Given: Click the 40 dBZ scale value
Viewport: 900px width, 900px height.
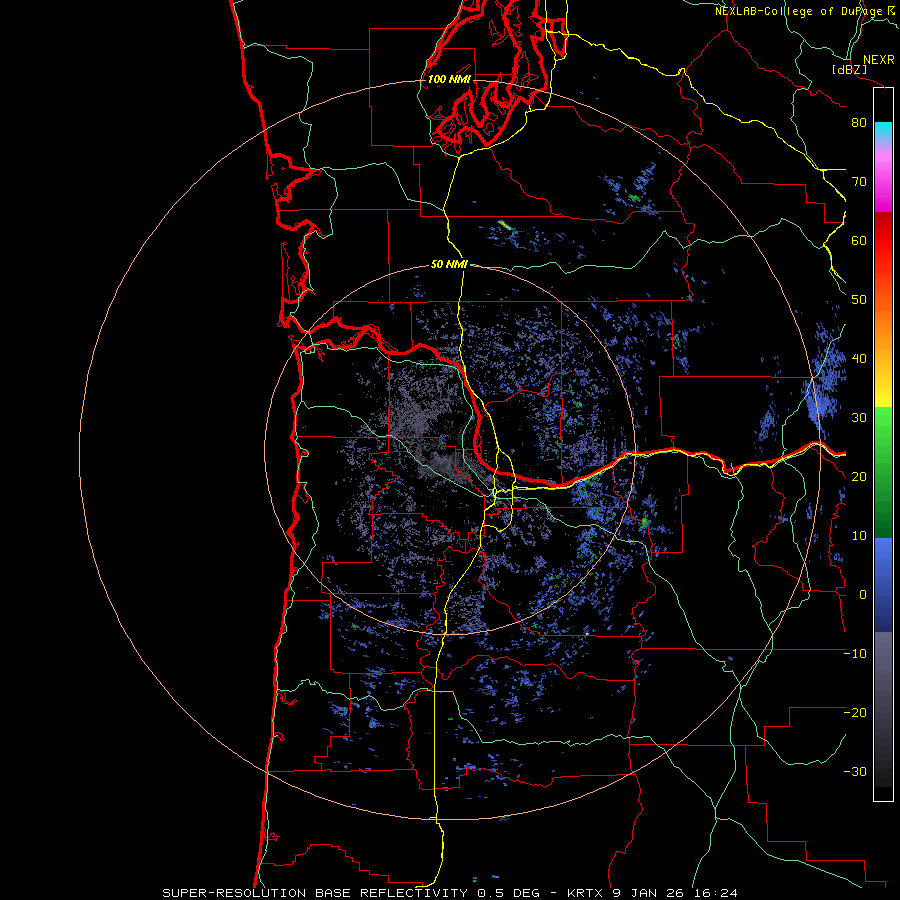Looking at the screenshot, I should pos(859,359).
